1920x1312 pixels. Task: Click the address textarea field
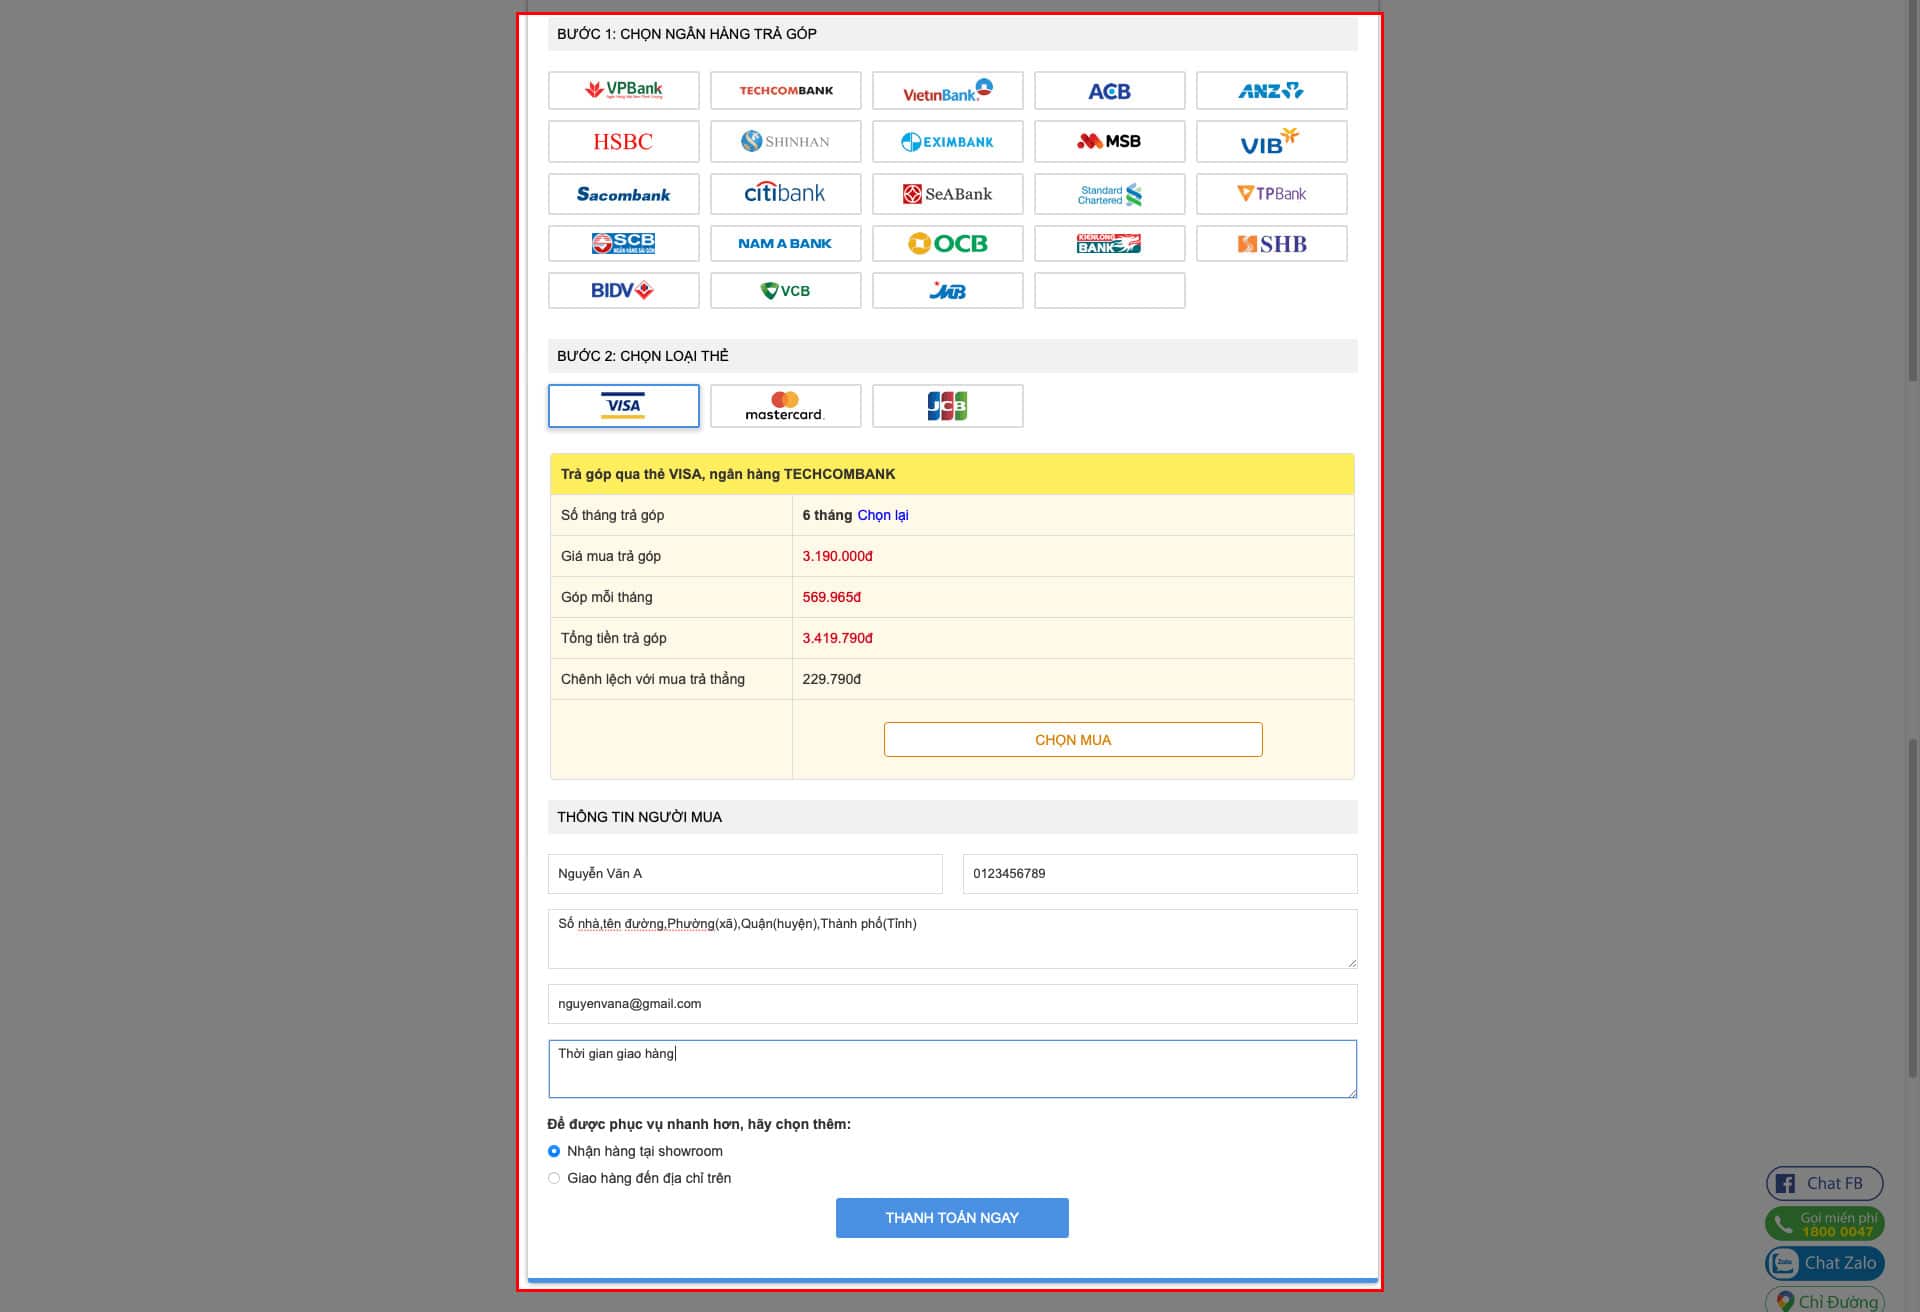951,938
